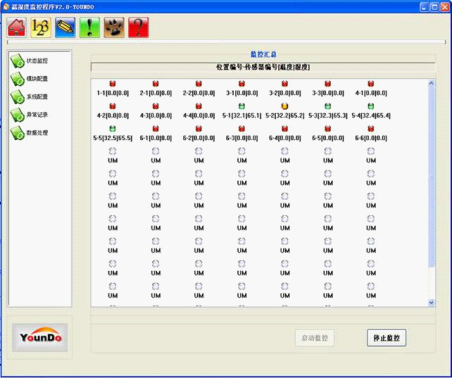
Task: Select the red indicator for sensor 6-2
Action: (199, 129)
